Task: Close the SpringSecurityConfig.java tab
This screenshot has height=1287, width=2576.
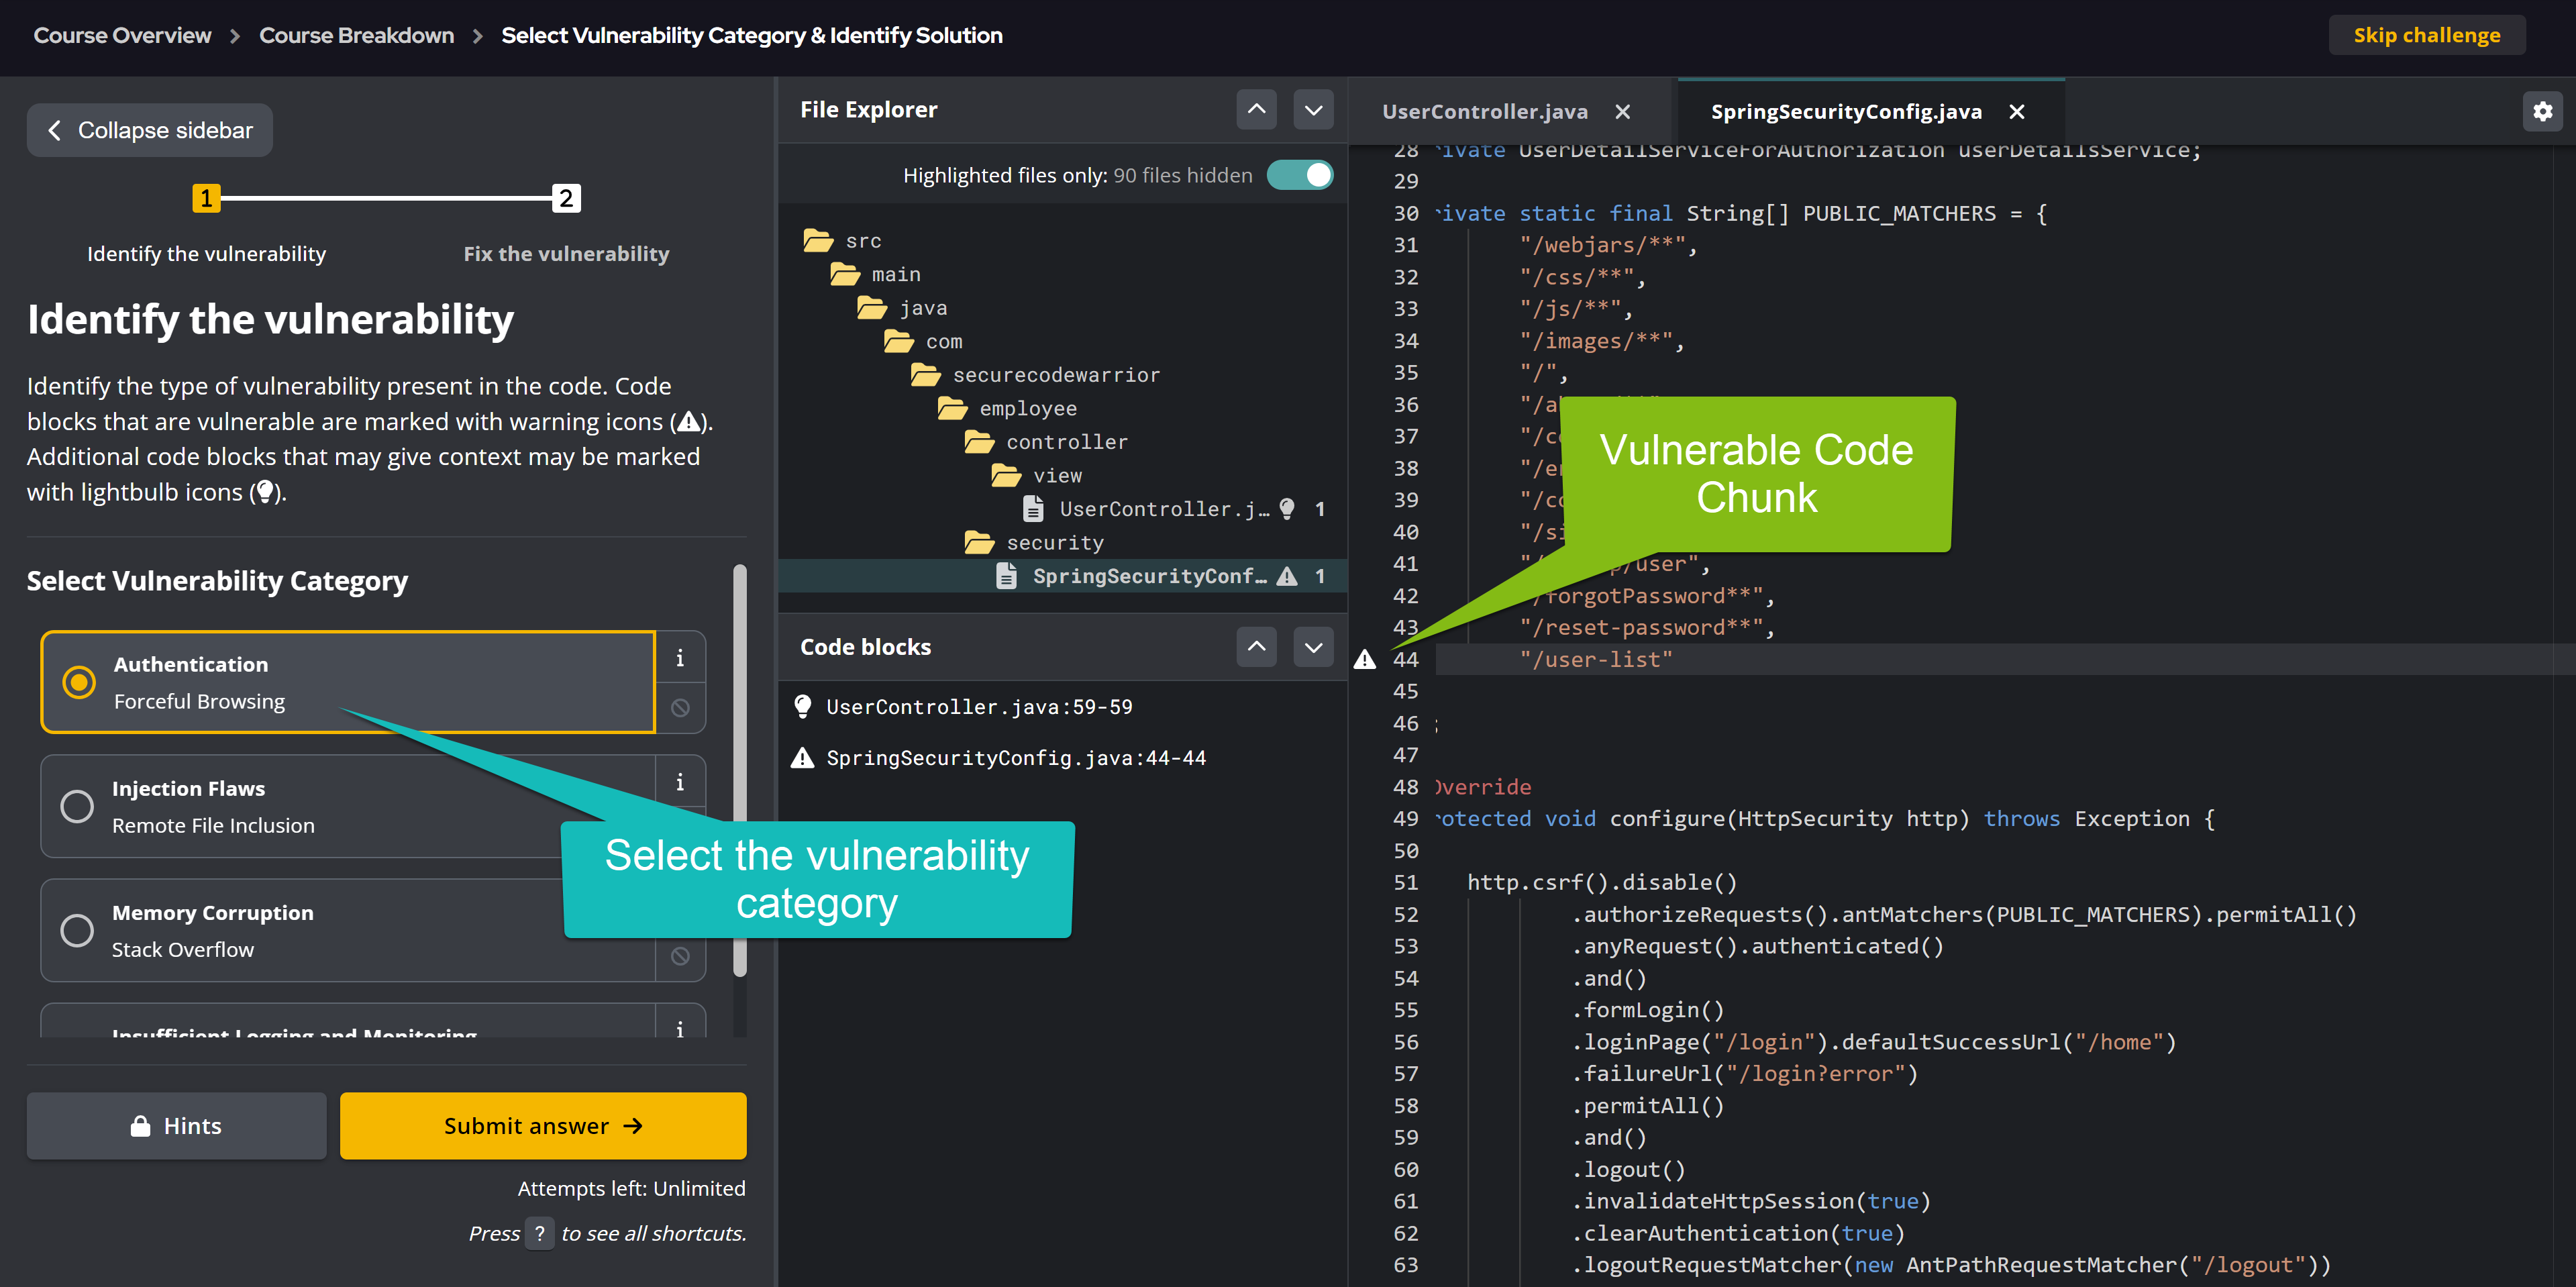Action: click(x=2017, y=112)
